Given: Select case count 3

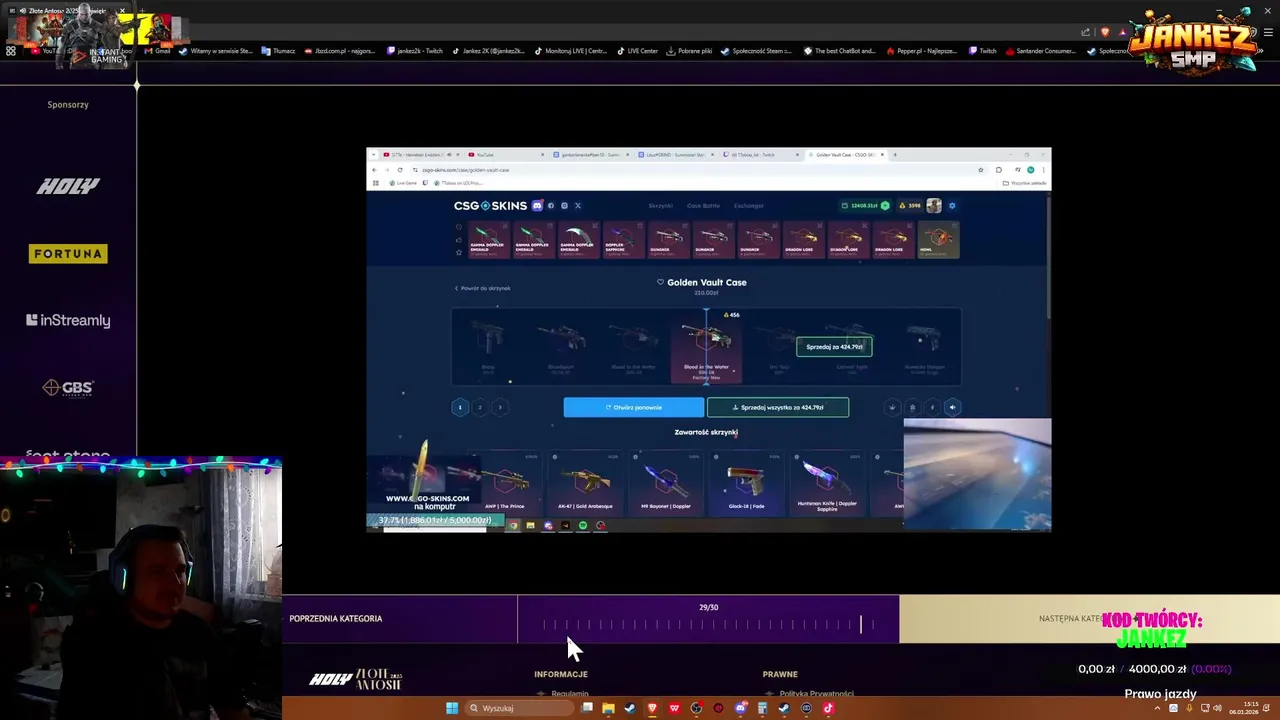Looking at the screenshot, I should pyautogui.click(x=500, y=407).
